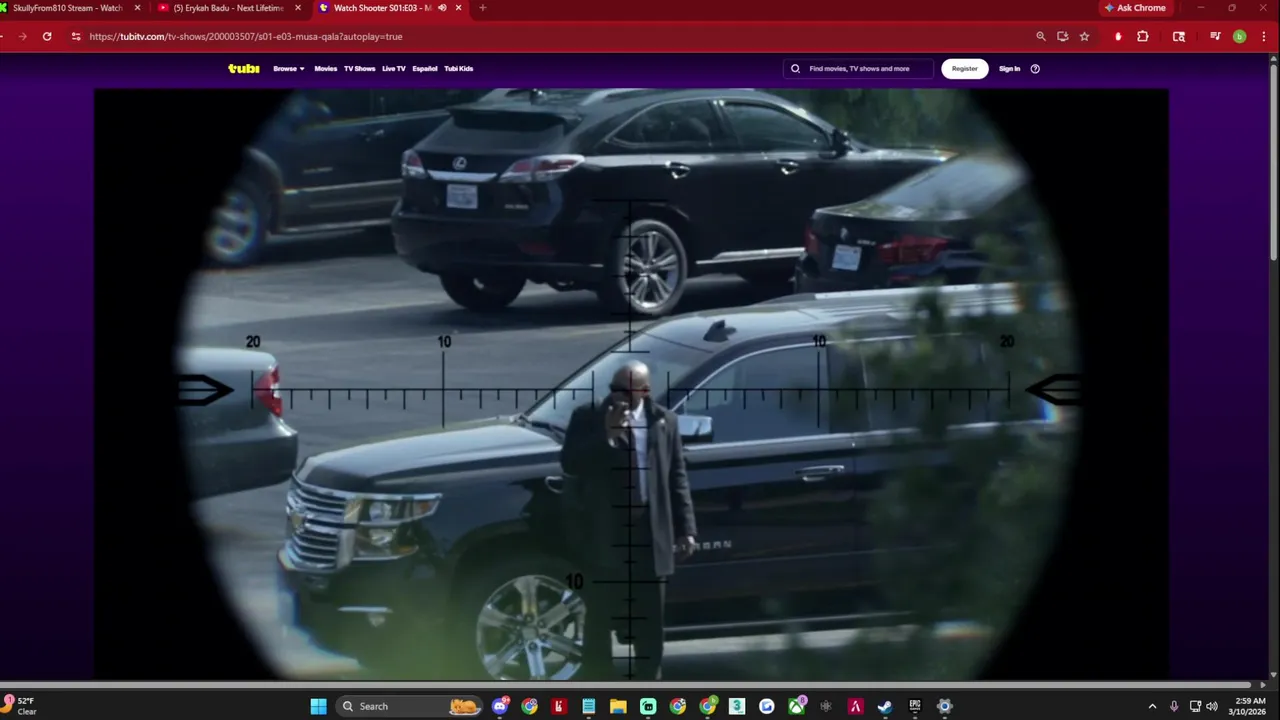1280x720 pixels.
Task: Focus the Find movies, TV shows search field
Action: tap(858, 69)
